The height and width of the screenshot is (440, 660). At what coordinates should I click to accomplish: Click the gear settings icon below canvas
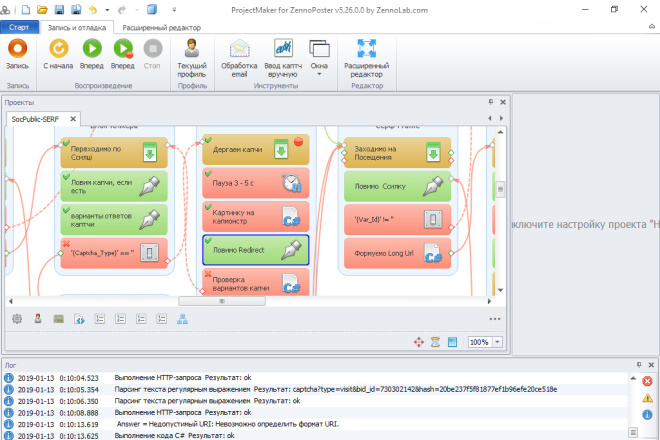[x=17, y=319]
